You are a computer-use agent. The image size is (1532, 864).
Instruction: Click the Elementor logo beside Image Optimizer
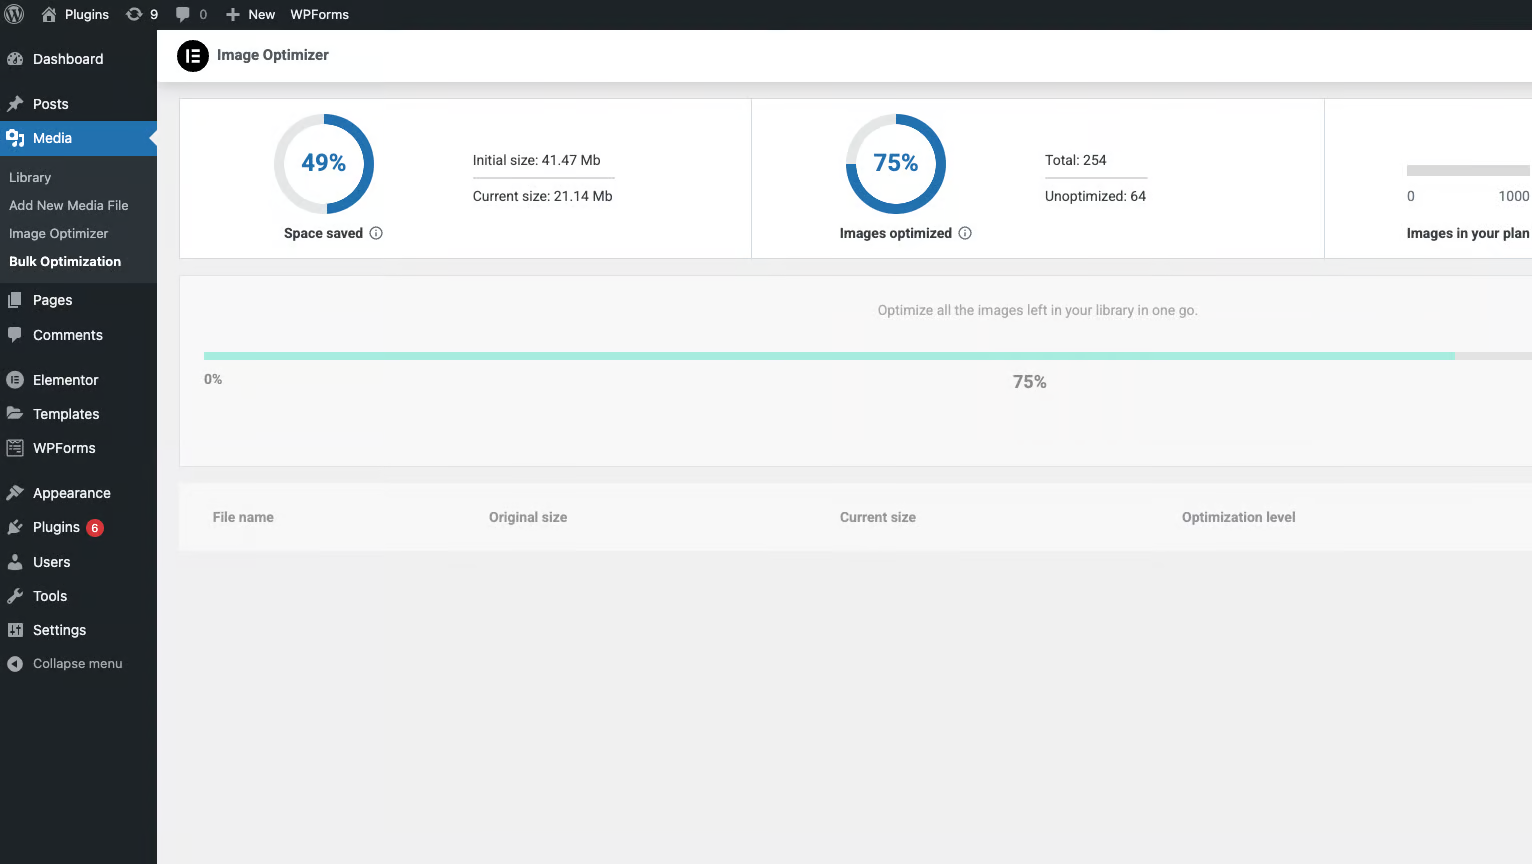[x=193, y=56]
